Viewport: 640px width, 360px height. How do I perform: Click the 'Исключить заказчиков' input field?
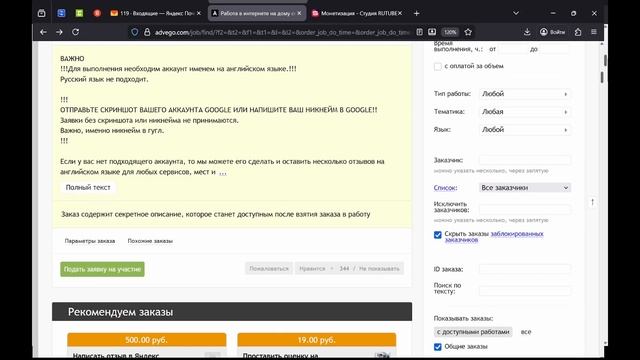(x=525, y=209)
